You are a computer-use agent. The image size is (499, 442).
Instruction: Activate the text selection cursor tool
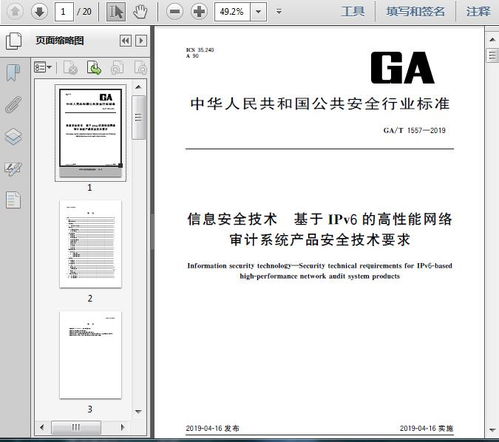116,12
